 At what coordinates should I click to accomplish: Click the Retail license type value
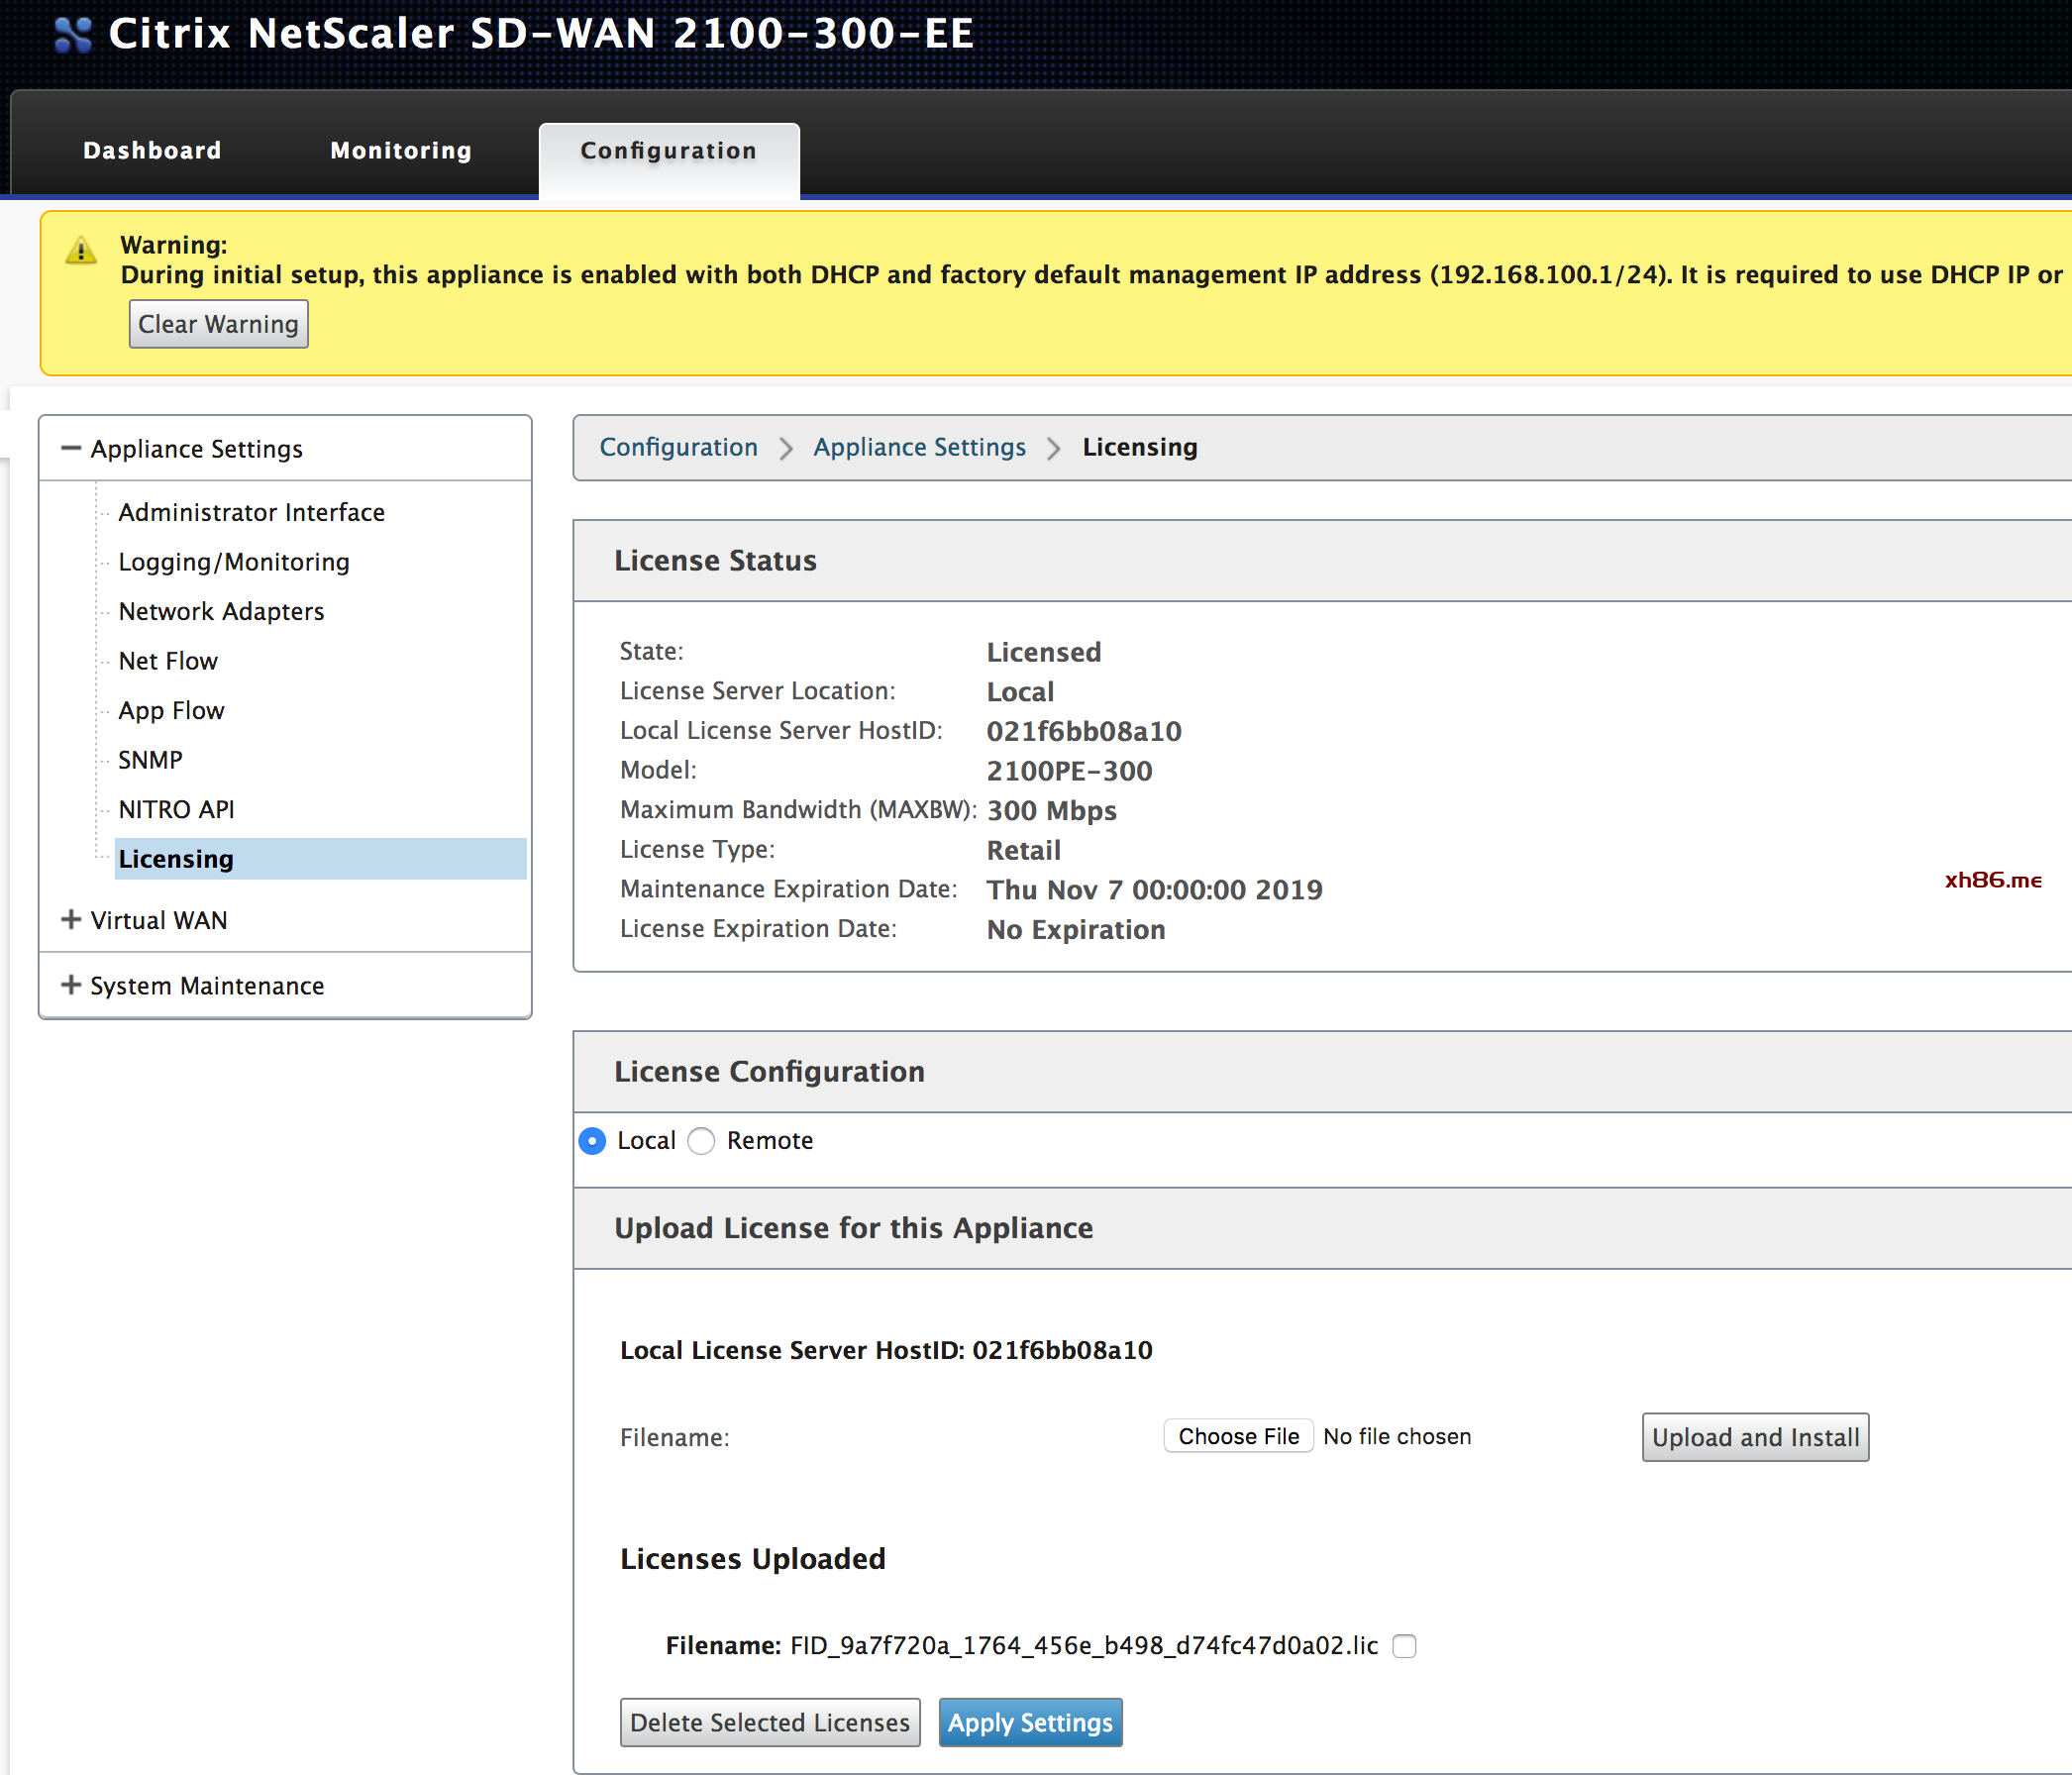1024,850
